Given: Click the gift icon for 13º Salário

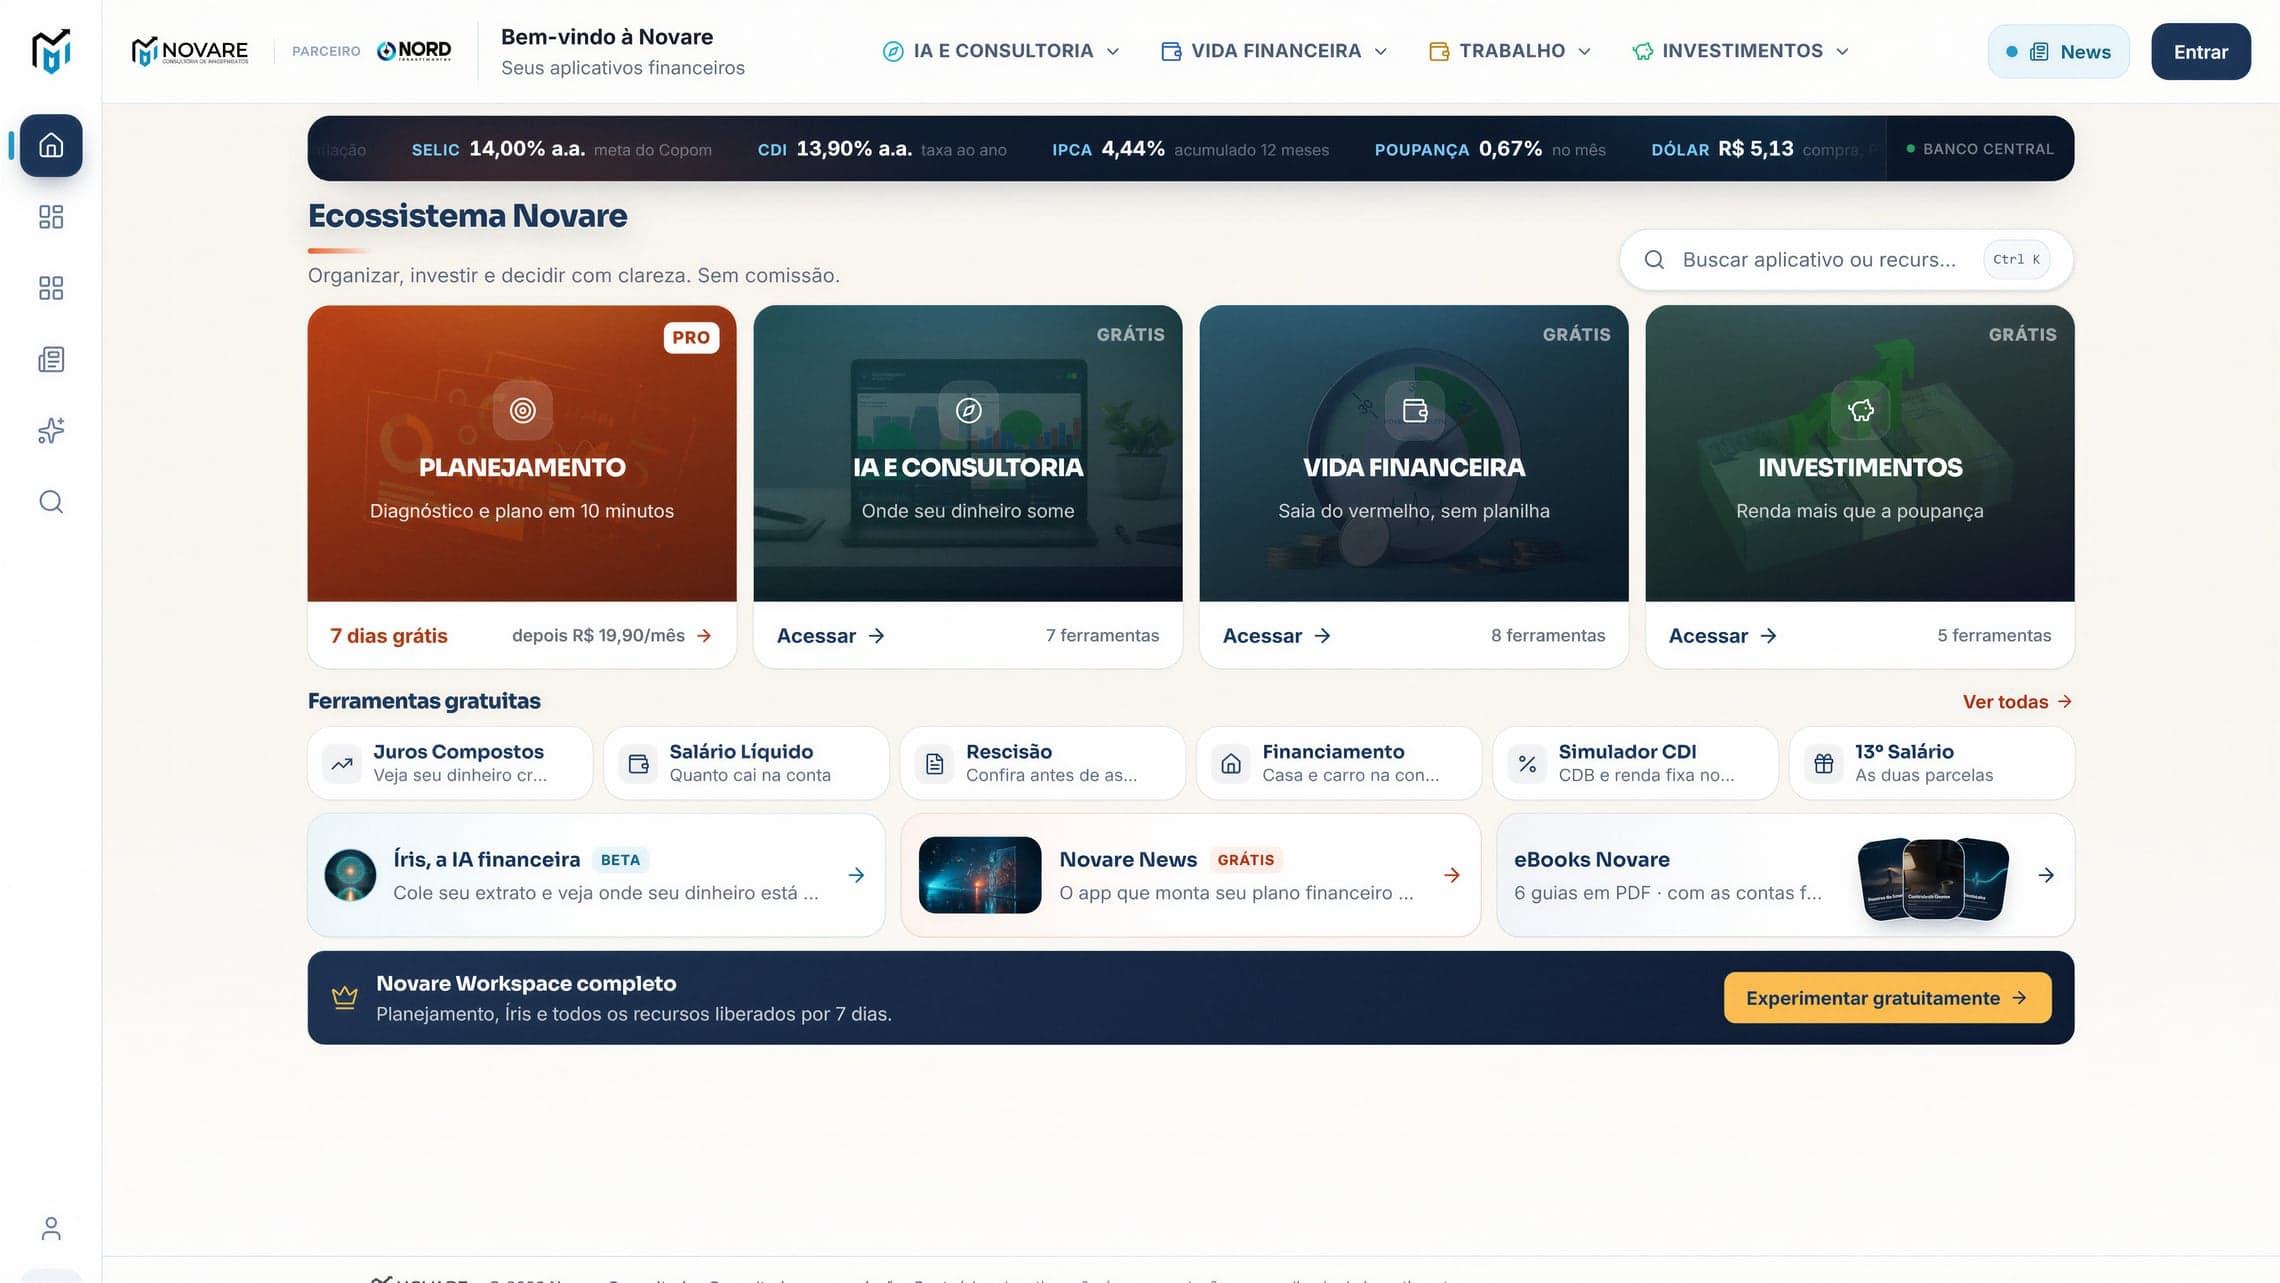Looking at the screenshot, I should [1824, 764].
